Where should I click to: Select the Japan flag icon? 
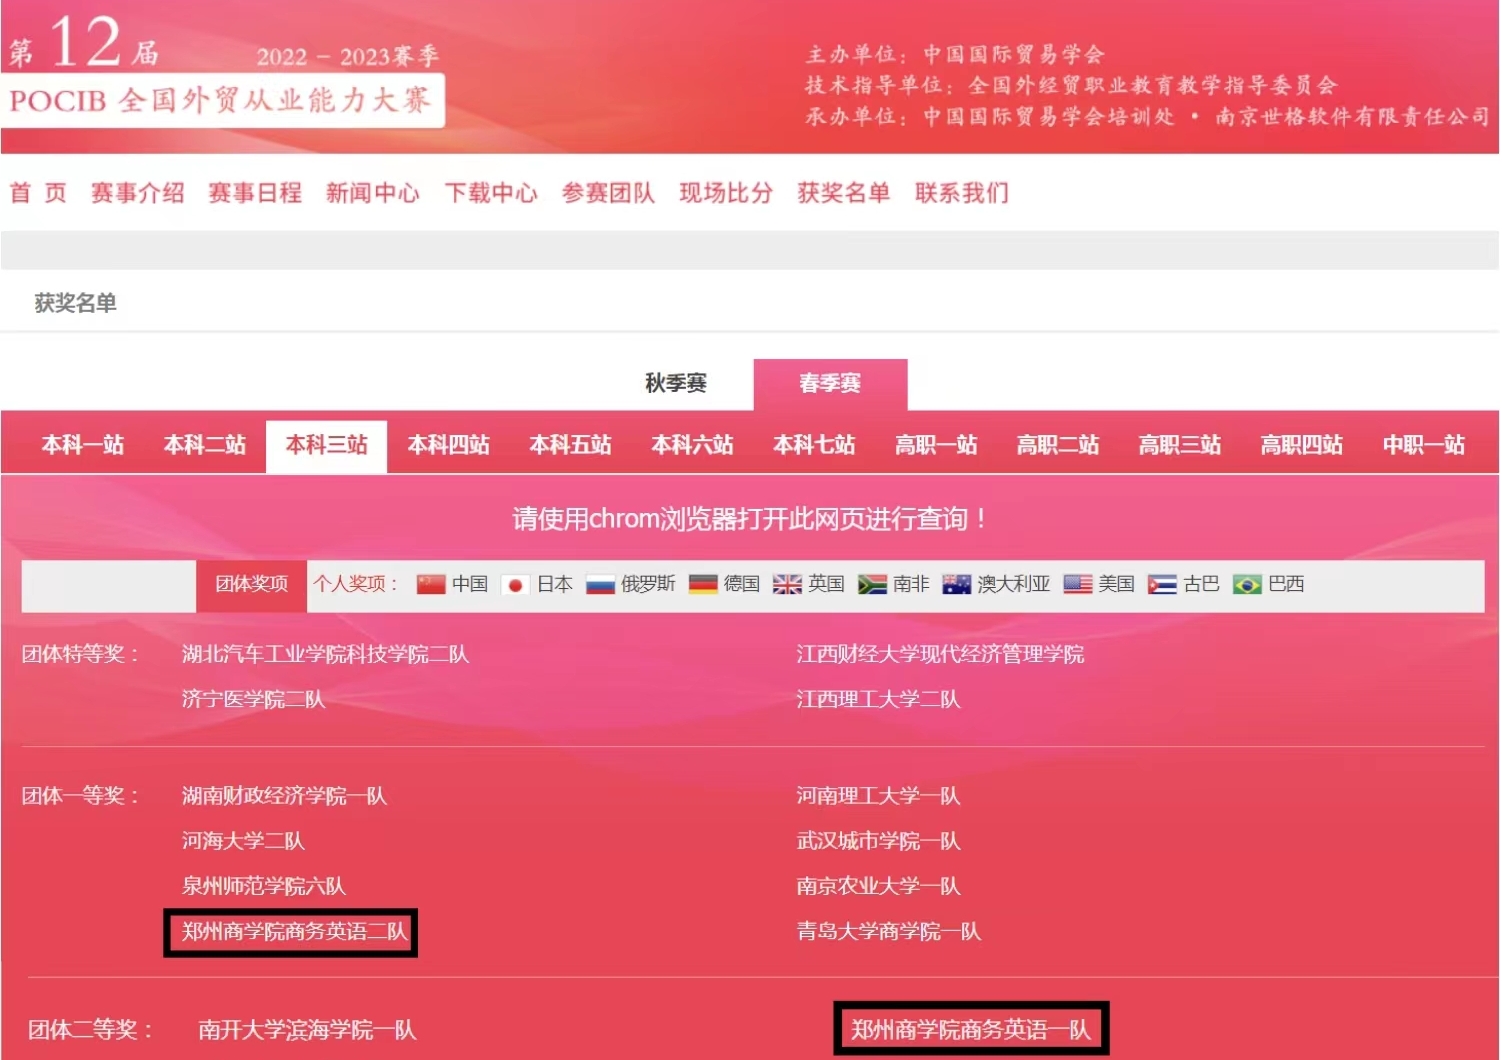[x=515, y=585]
